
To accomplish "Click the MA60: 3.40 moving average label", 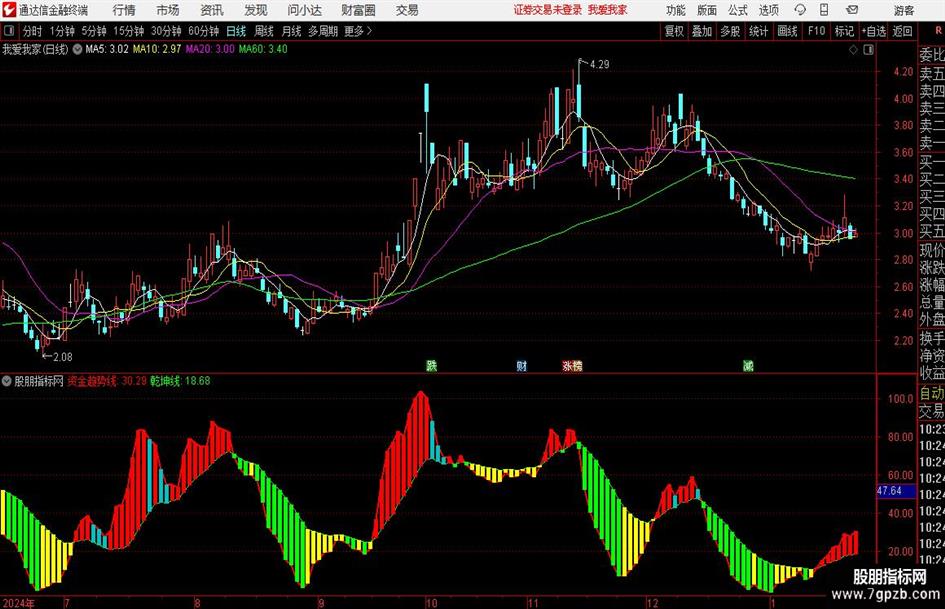I will [263, 49].
